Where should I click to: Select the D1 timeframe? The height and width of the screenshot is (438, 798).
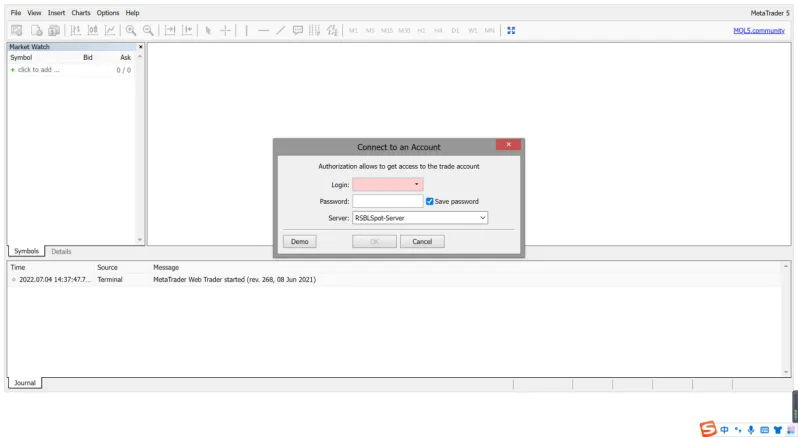[455, 31]
